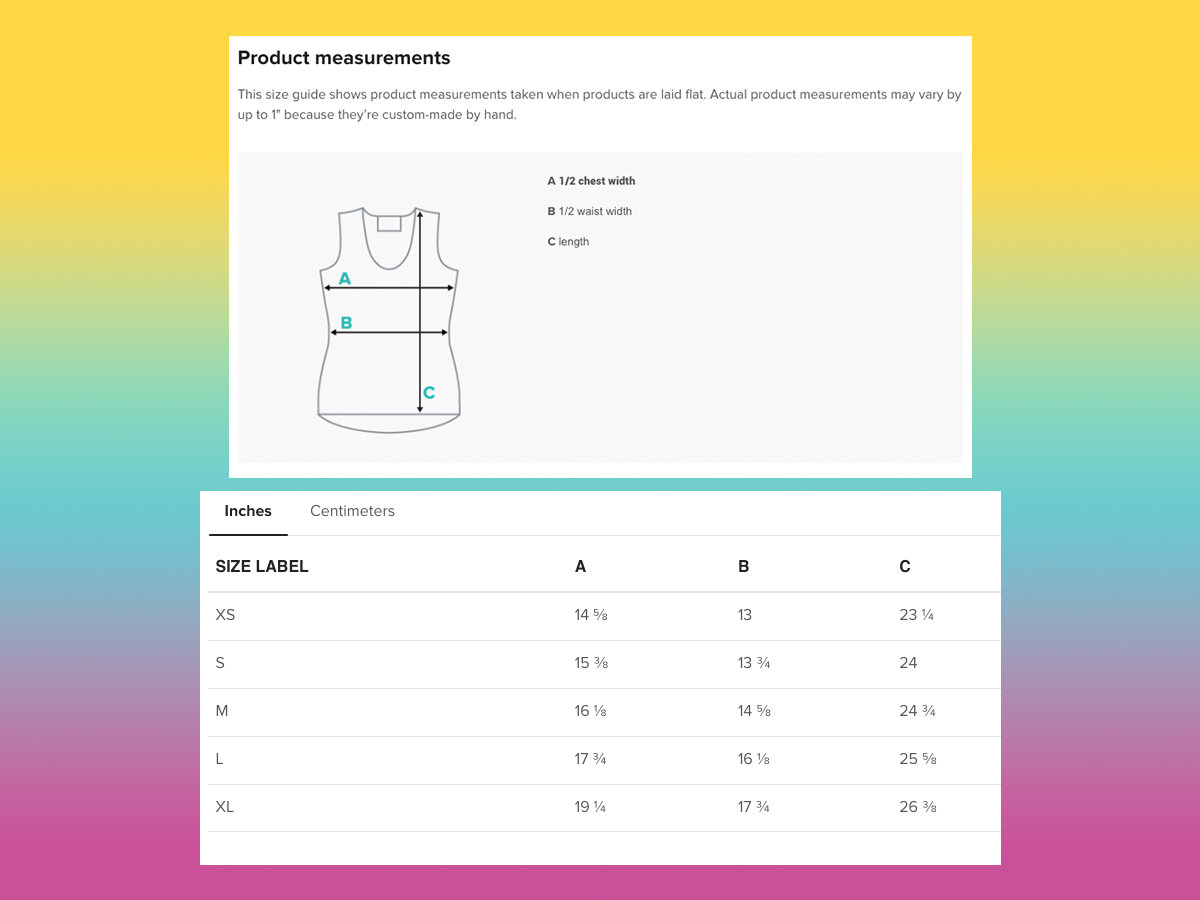1200x900 pixels.
Task: Click the teal B label on the diagram
Action: (x=346, y=323)
